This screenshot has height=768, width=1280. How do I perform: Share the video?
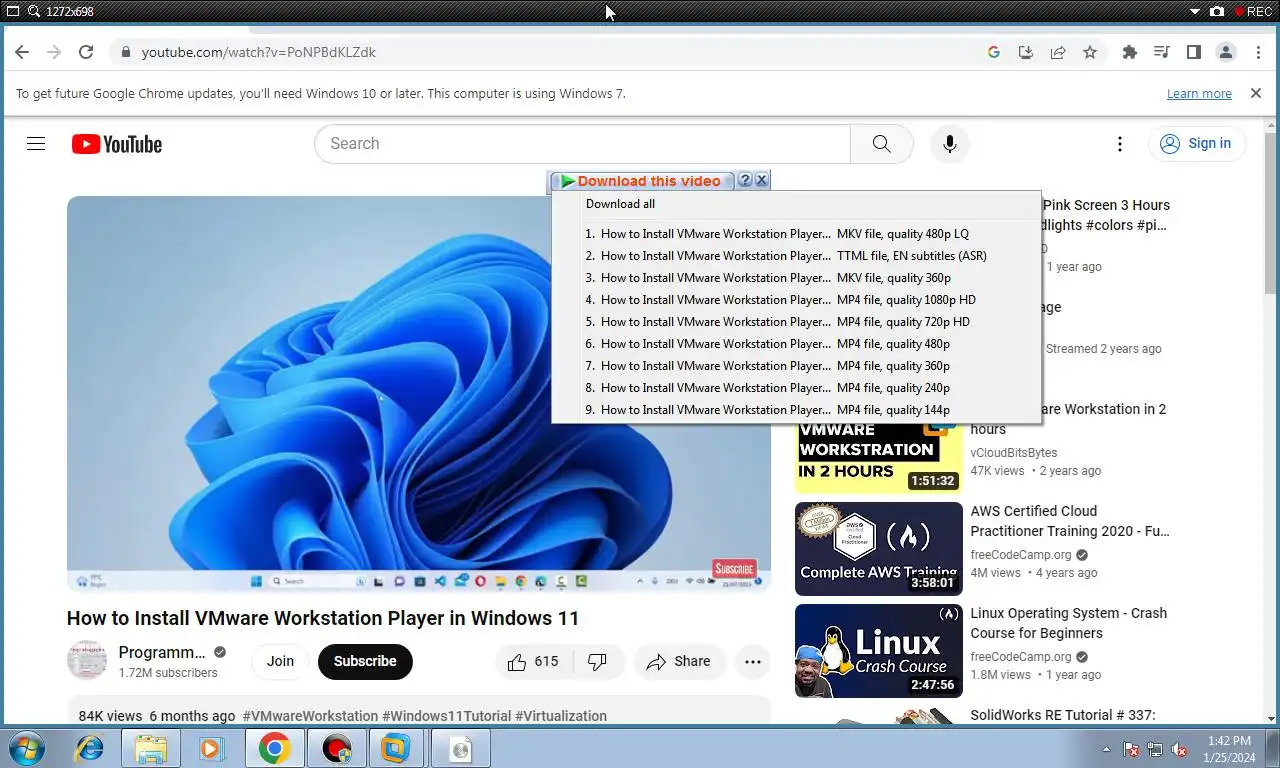tap(679, 661)
